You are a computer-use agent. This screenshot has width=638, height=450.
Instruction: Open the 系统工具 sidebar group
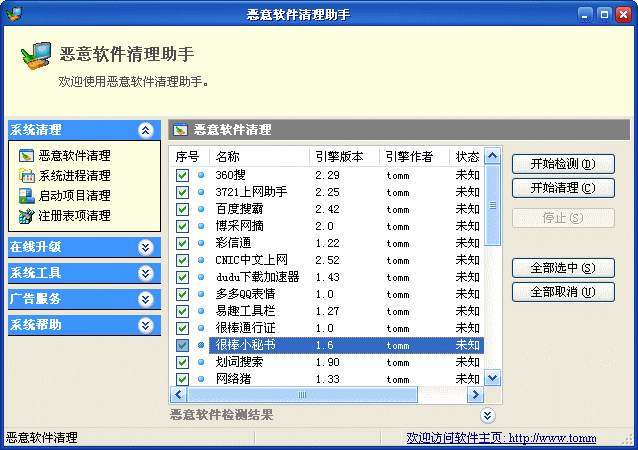coord(146,273)
